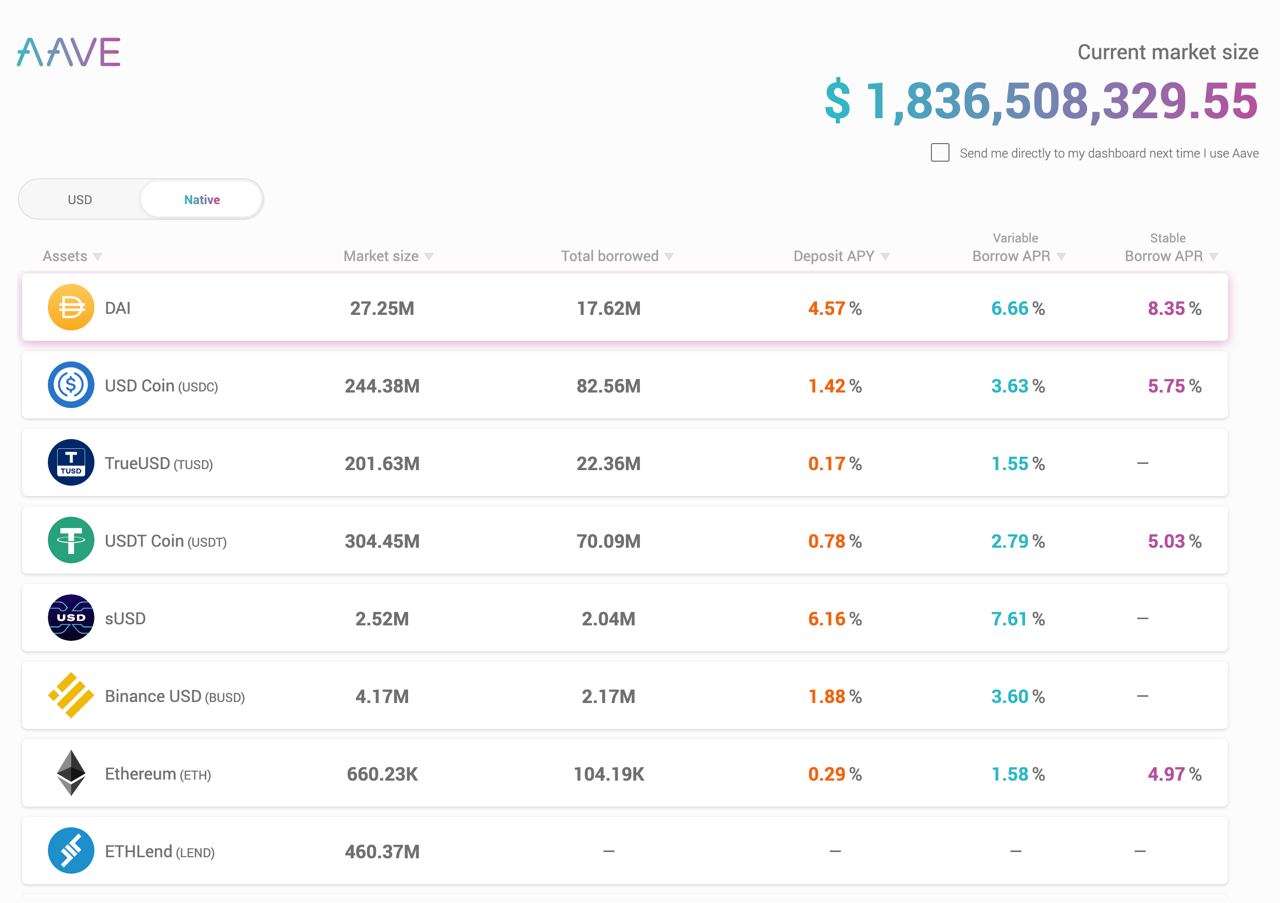Viewport: 1280px width, 903px height.
Task: Sort by Variable Borrow APR arrow
Action: point(1061,257)
